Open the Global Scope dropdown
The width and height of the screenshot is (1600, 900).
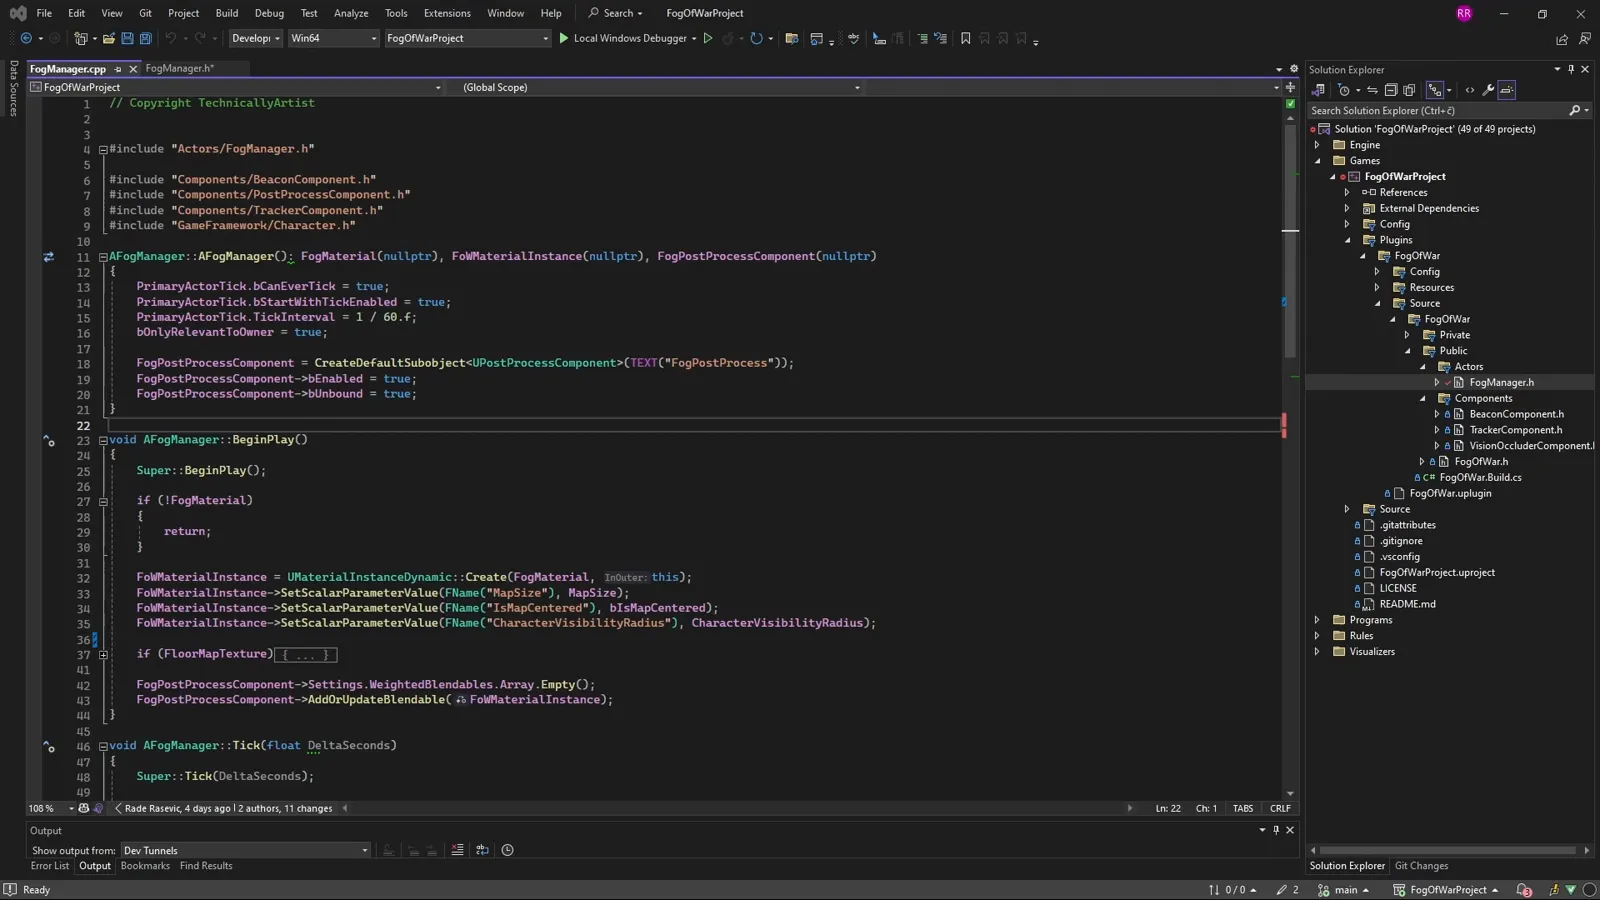tap(660, 87)
